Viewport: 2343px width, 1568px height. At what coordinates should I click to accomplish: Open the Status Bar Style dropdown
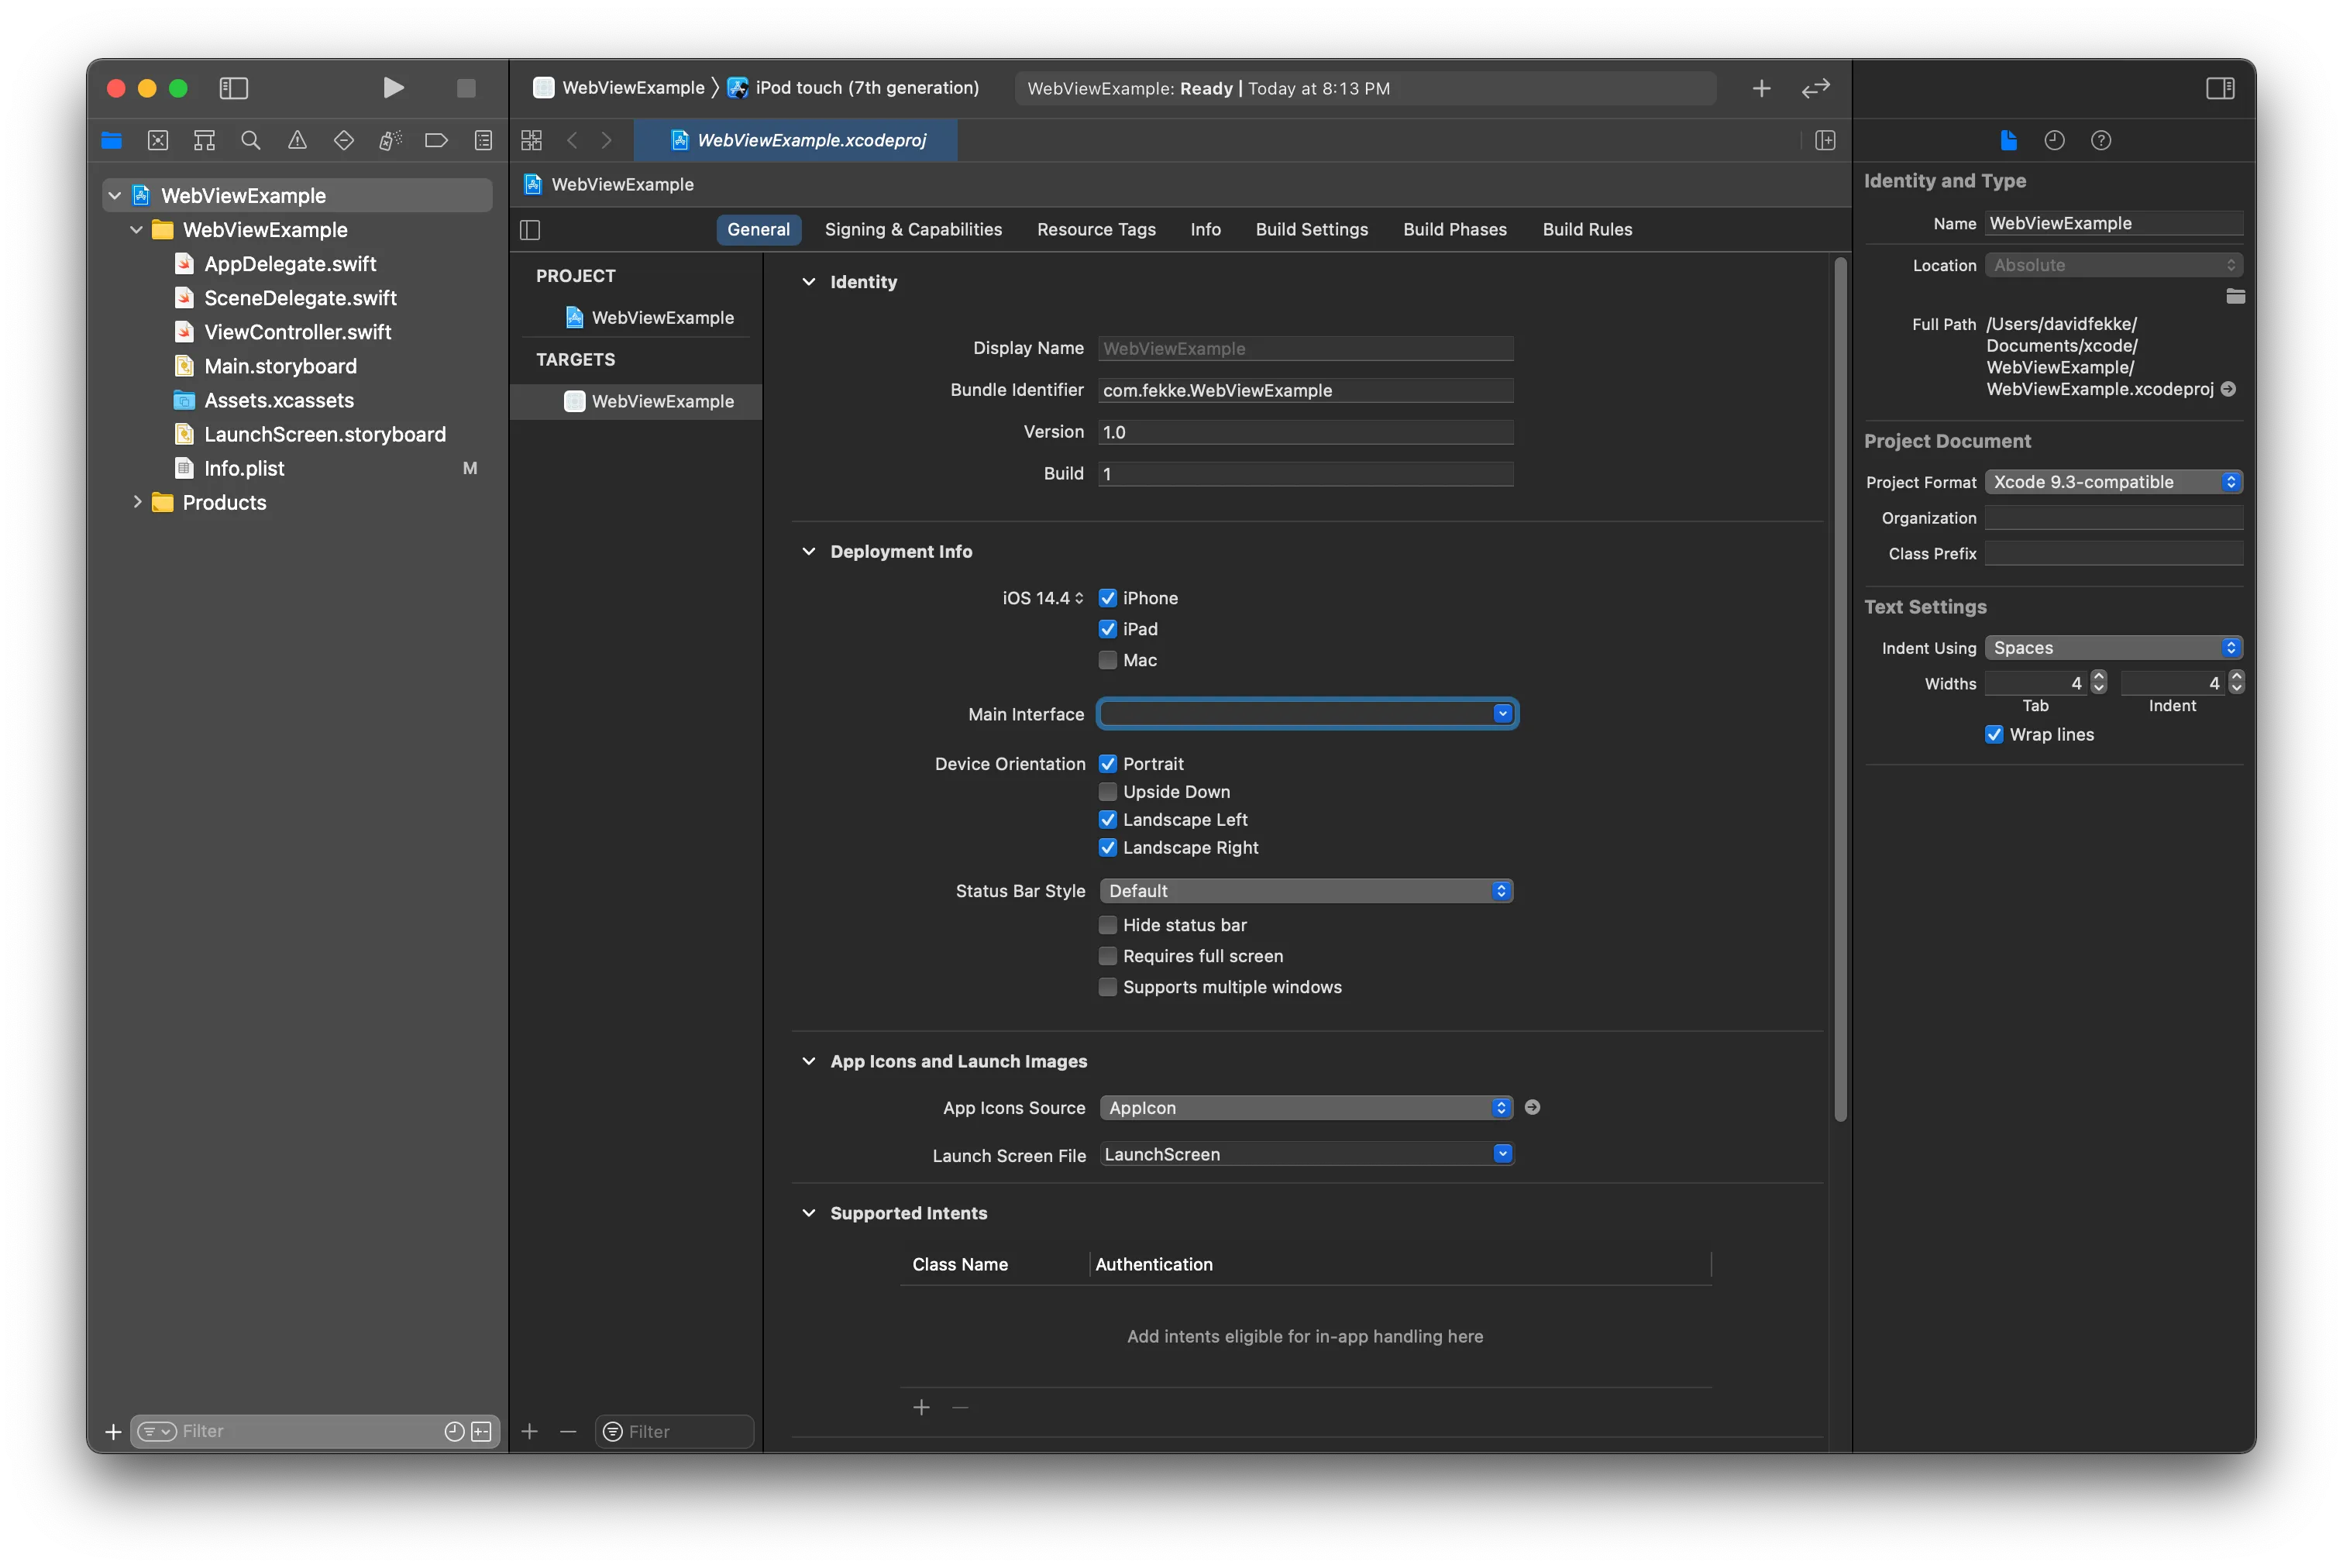point(1306,891)
